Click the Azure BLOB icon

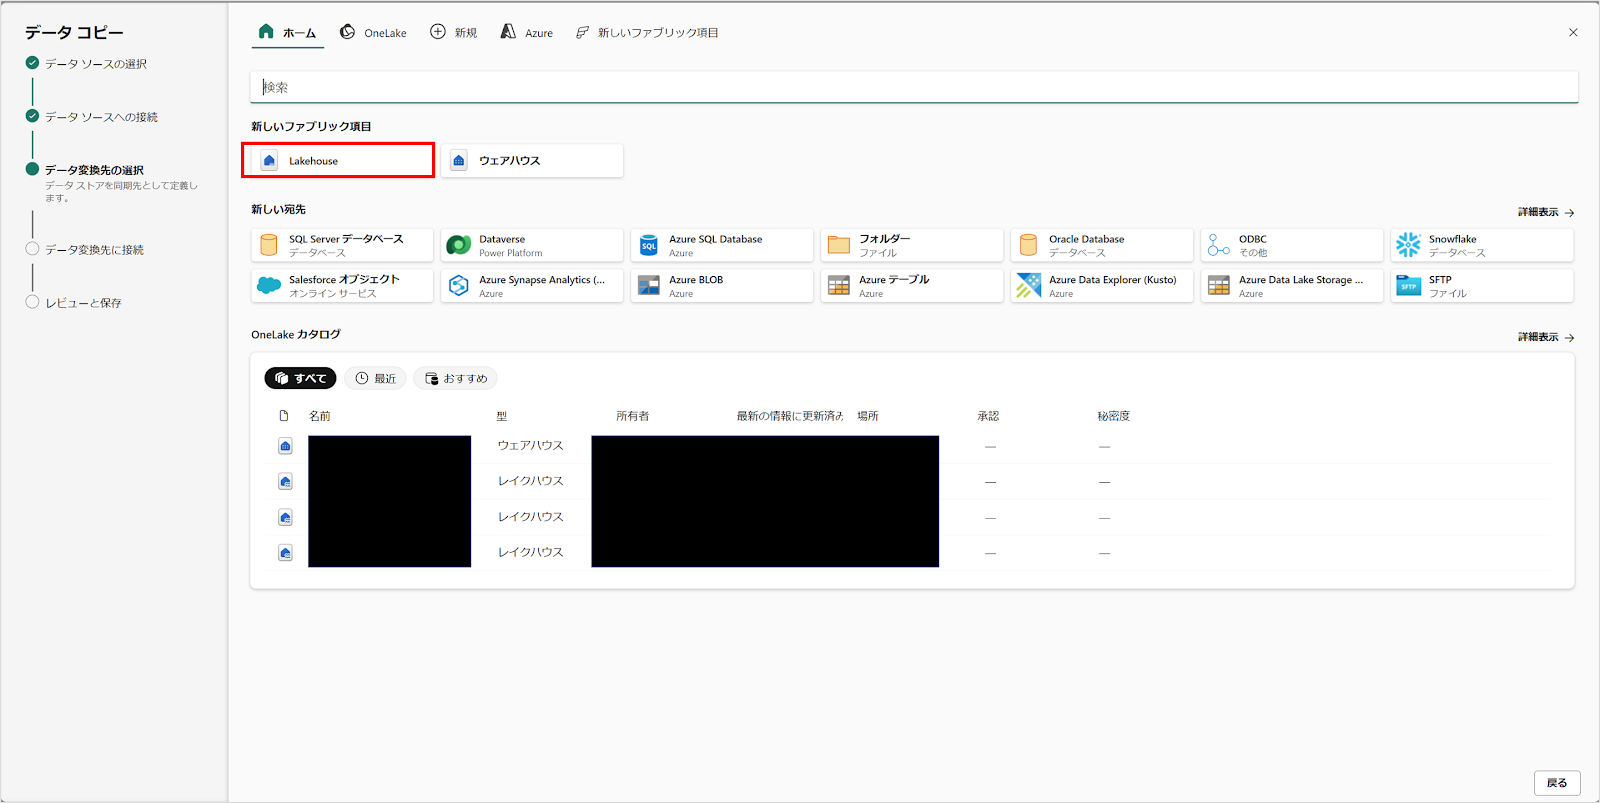click(649, 286)
